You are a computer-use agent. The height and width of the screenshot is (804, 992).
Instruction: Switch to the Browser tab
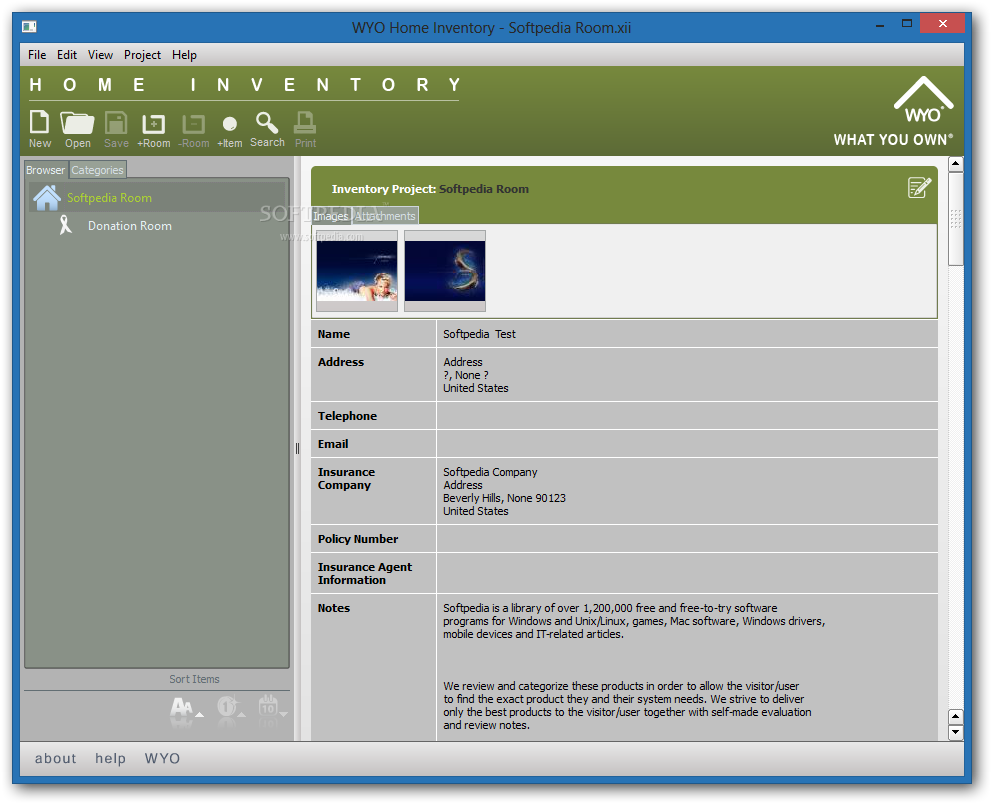click(46, 170)
